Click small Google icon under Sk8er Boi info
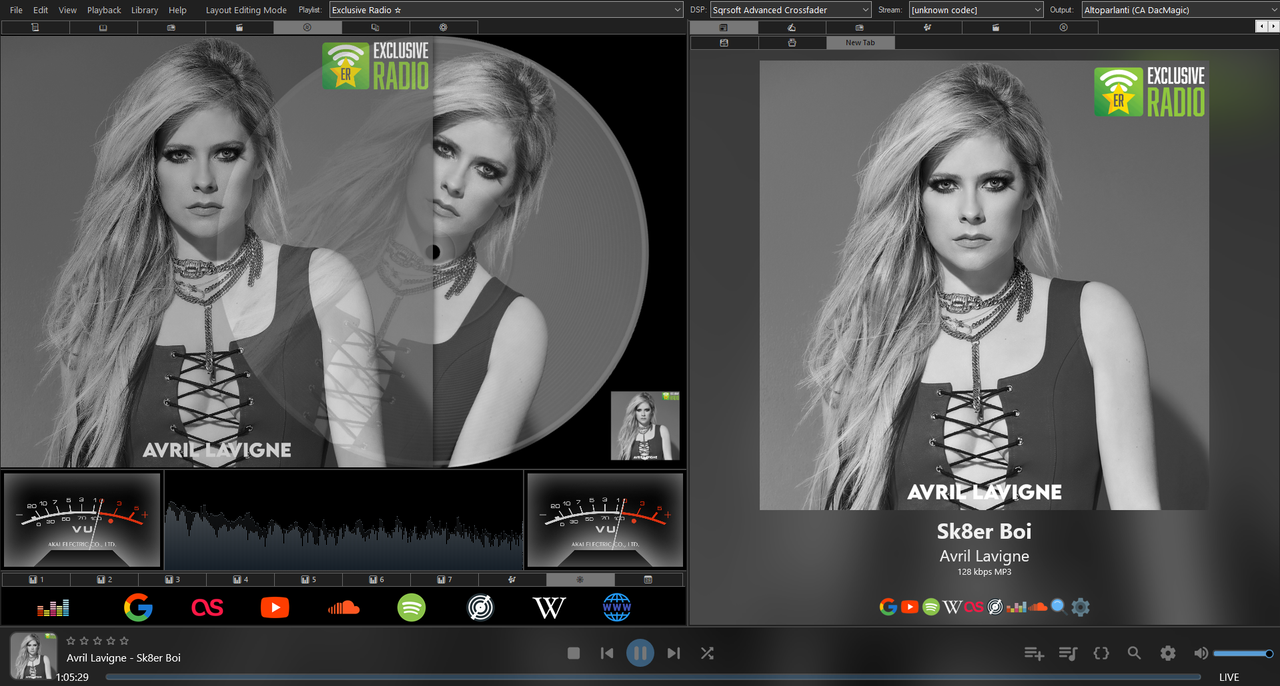Viewport: 1280px width, 686px height. 888,606
